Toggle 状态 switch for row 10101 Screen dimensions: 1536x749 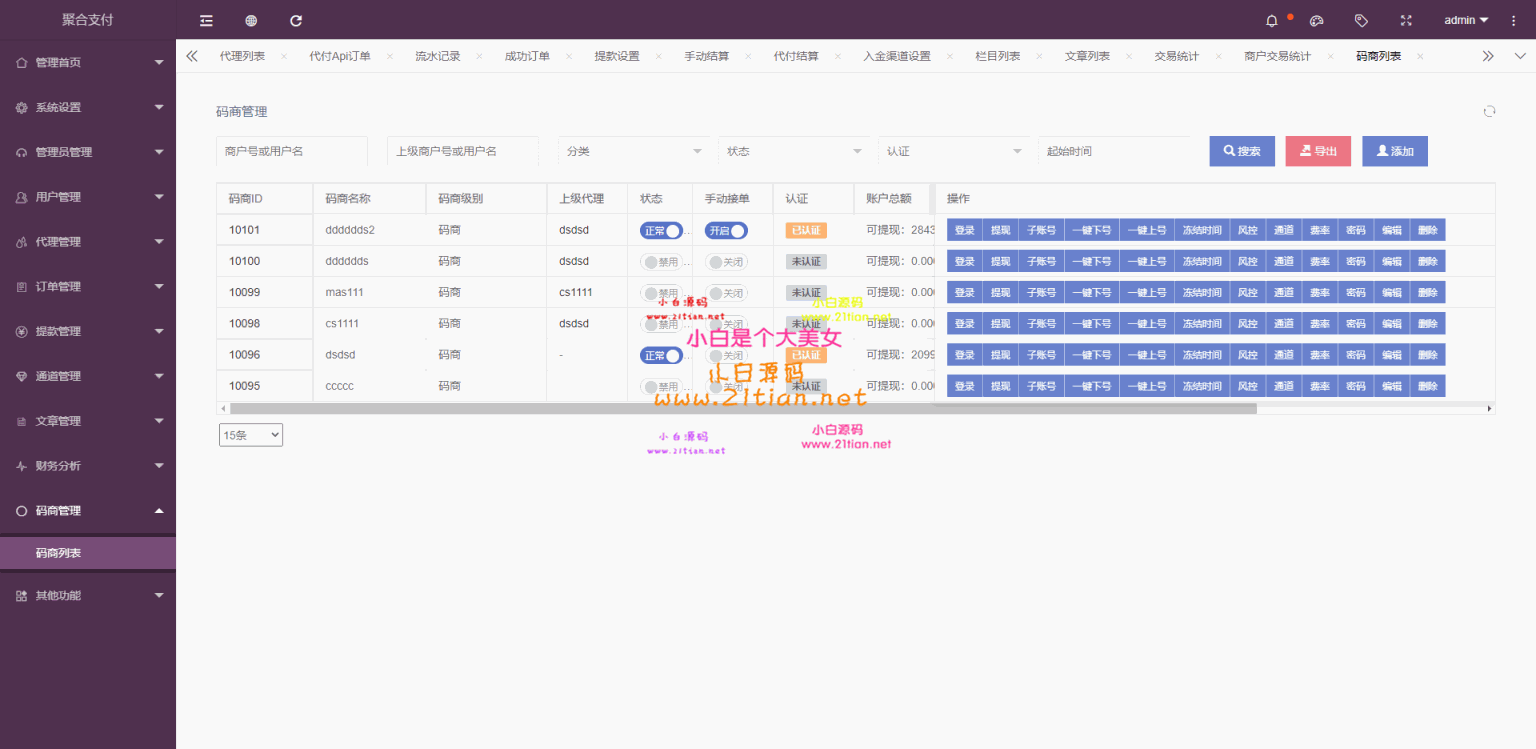coord(661,230)
